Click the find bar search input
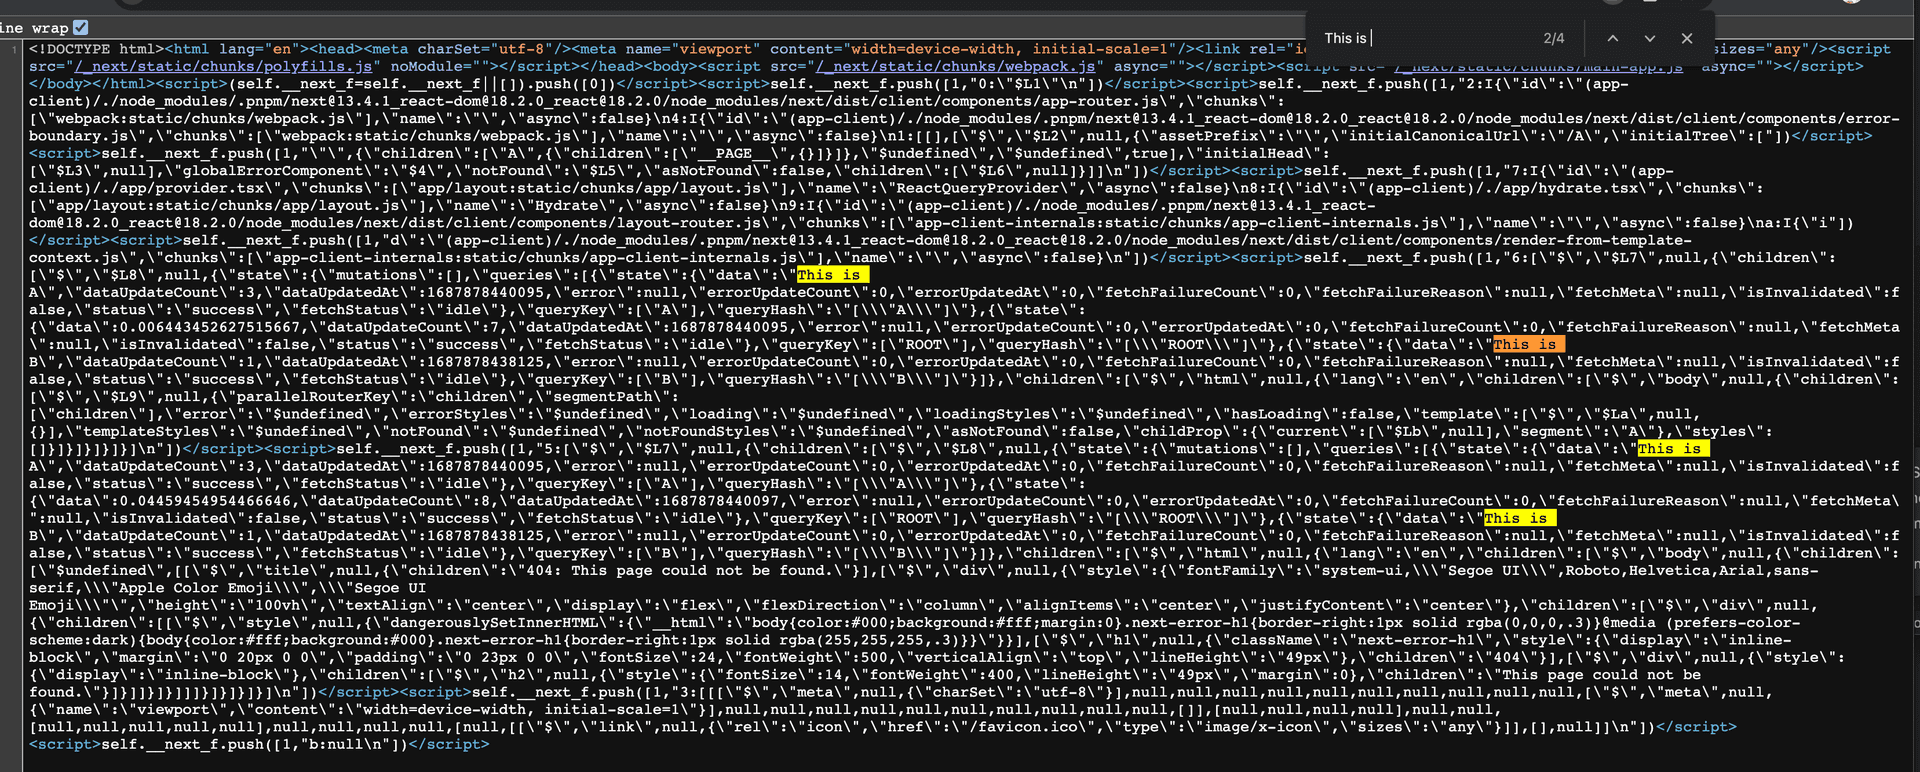Image resolution: width=1920 pixels, height=772 pixels. [1425, 38]
